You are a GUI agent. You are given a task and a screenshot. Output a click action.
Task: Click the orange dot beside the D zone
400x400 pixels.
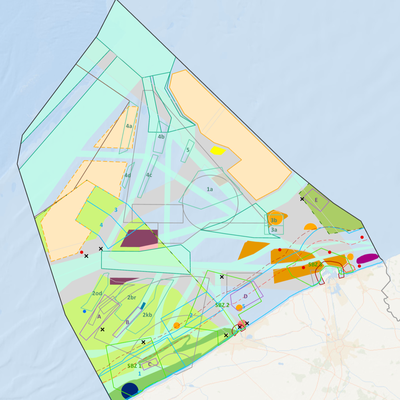pos(239,307)
